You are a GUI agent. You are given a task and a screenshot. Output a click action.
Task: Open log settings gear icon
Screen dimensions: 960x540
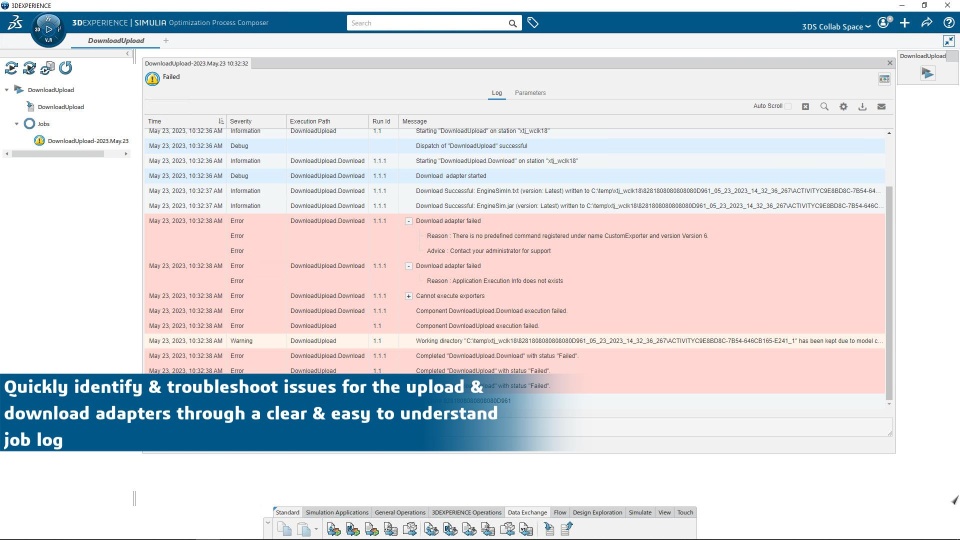coord(843,107)
